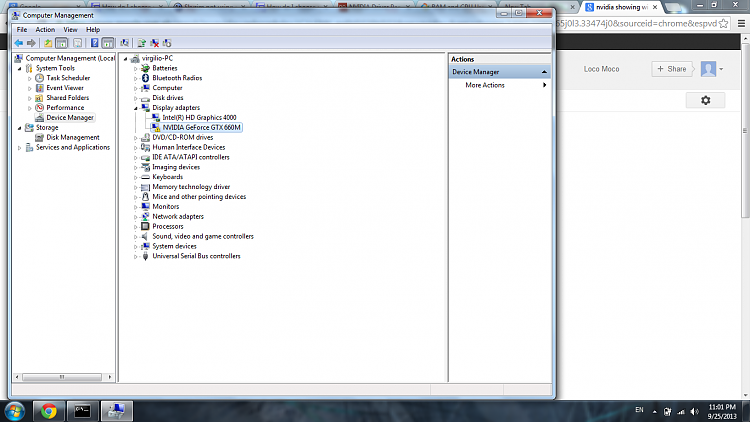
Task: Click right arrow of console tree horizontal scrollbar
Action: pos(110,377)
